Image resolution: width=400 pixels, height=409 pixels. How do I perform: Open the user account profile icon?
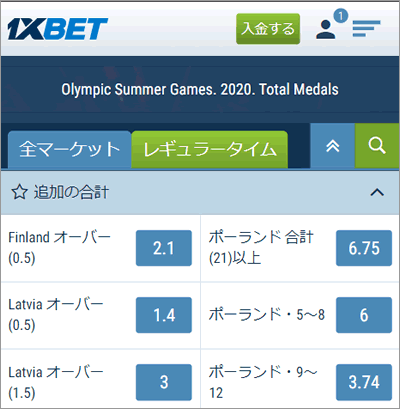(326, 30)
